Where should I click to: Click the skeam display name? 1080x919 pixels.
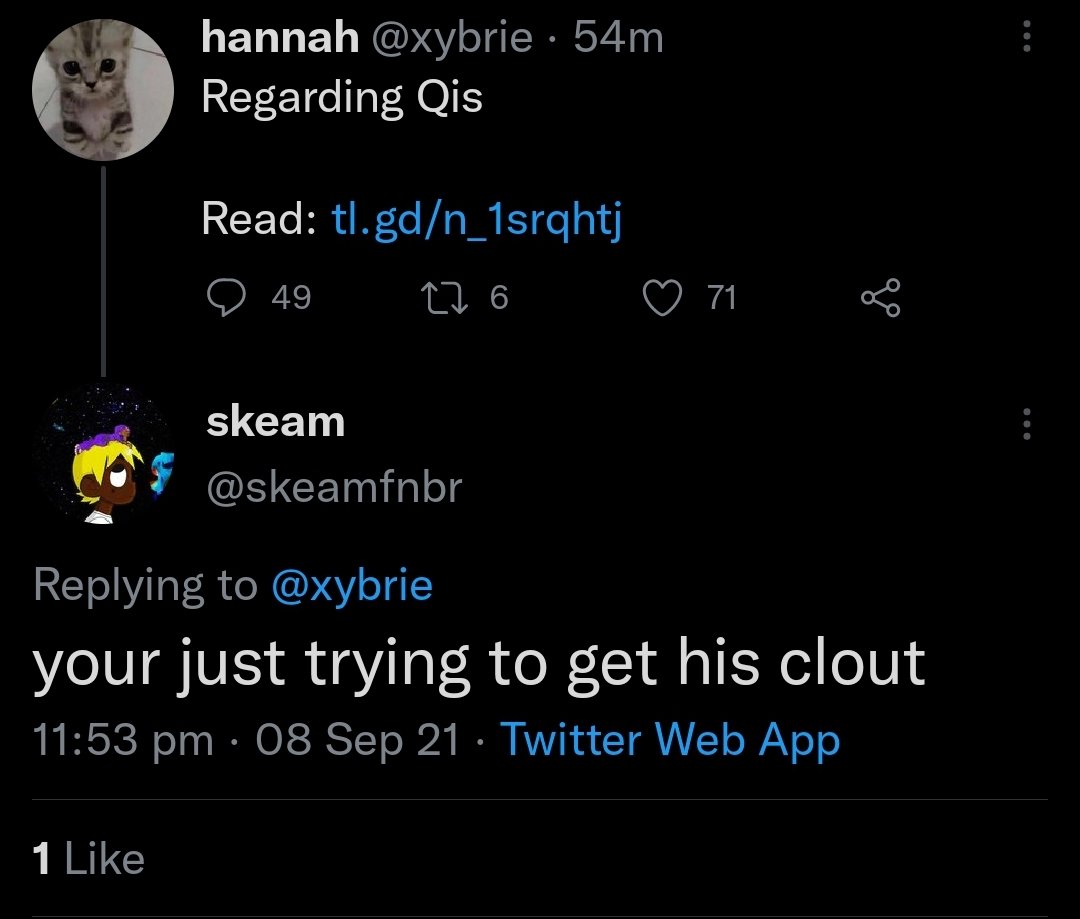click(275, 421)
